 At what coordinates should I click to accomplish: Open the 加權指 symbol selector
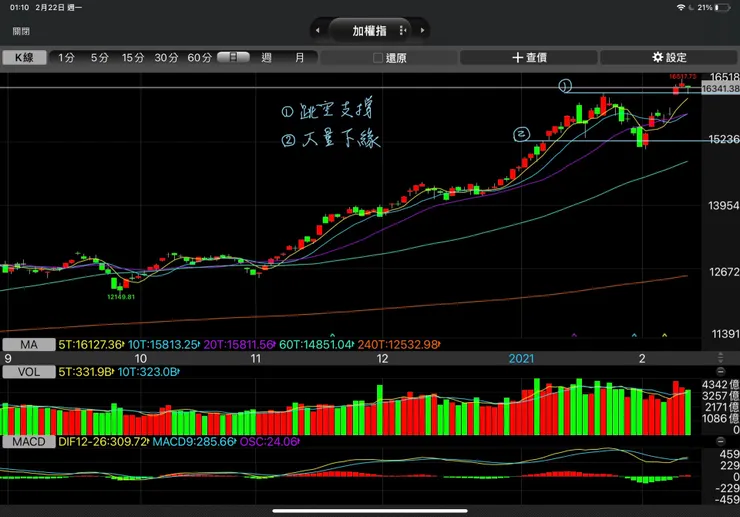pyautogui.click(x=370, y=31)
